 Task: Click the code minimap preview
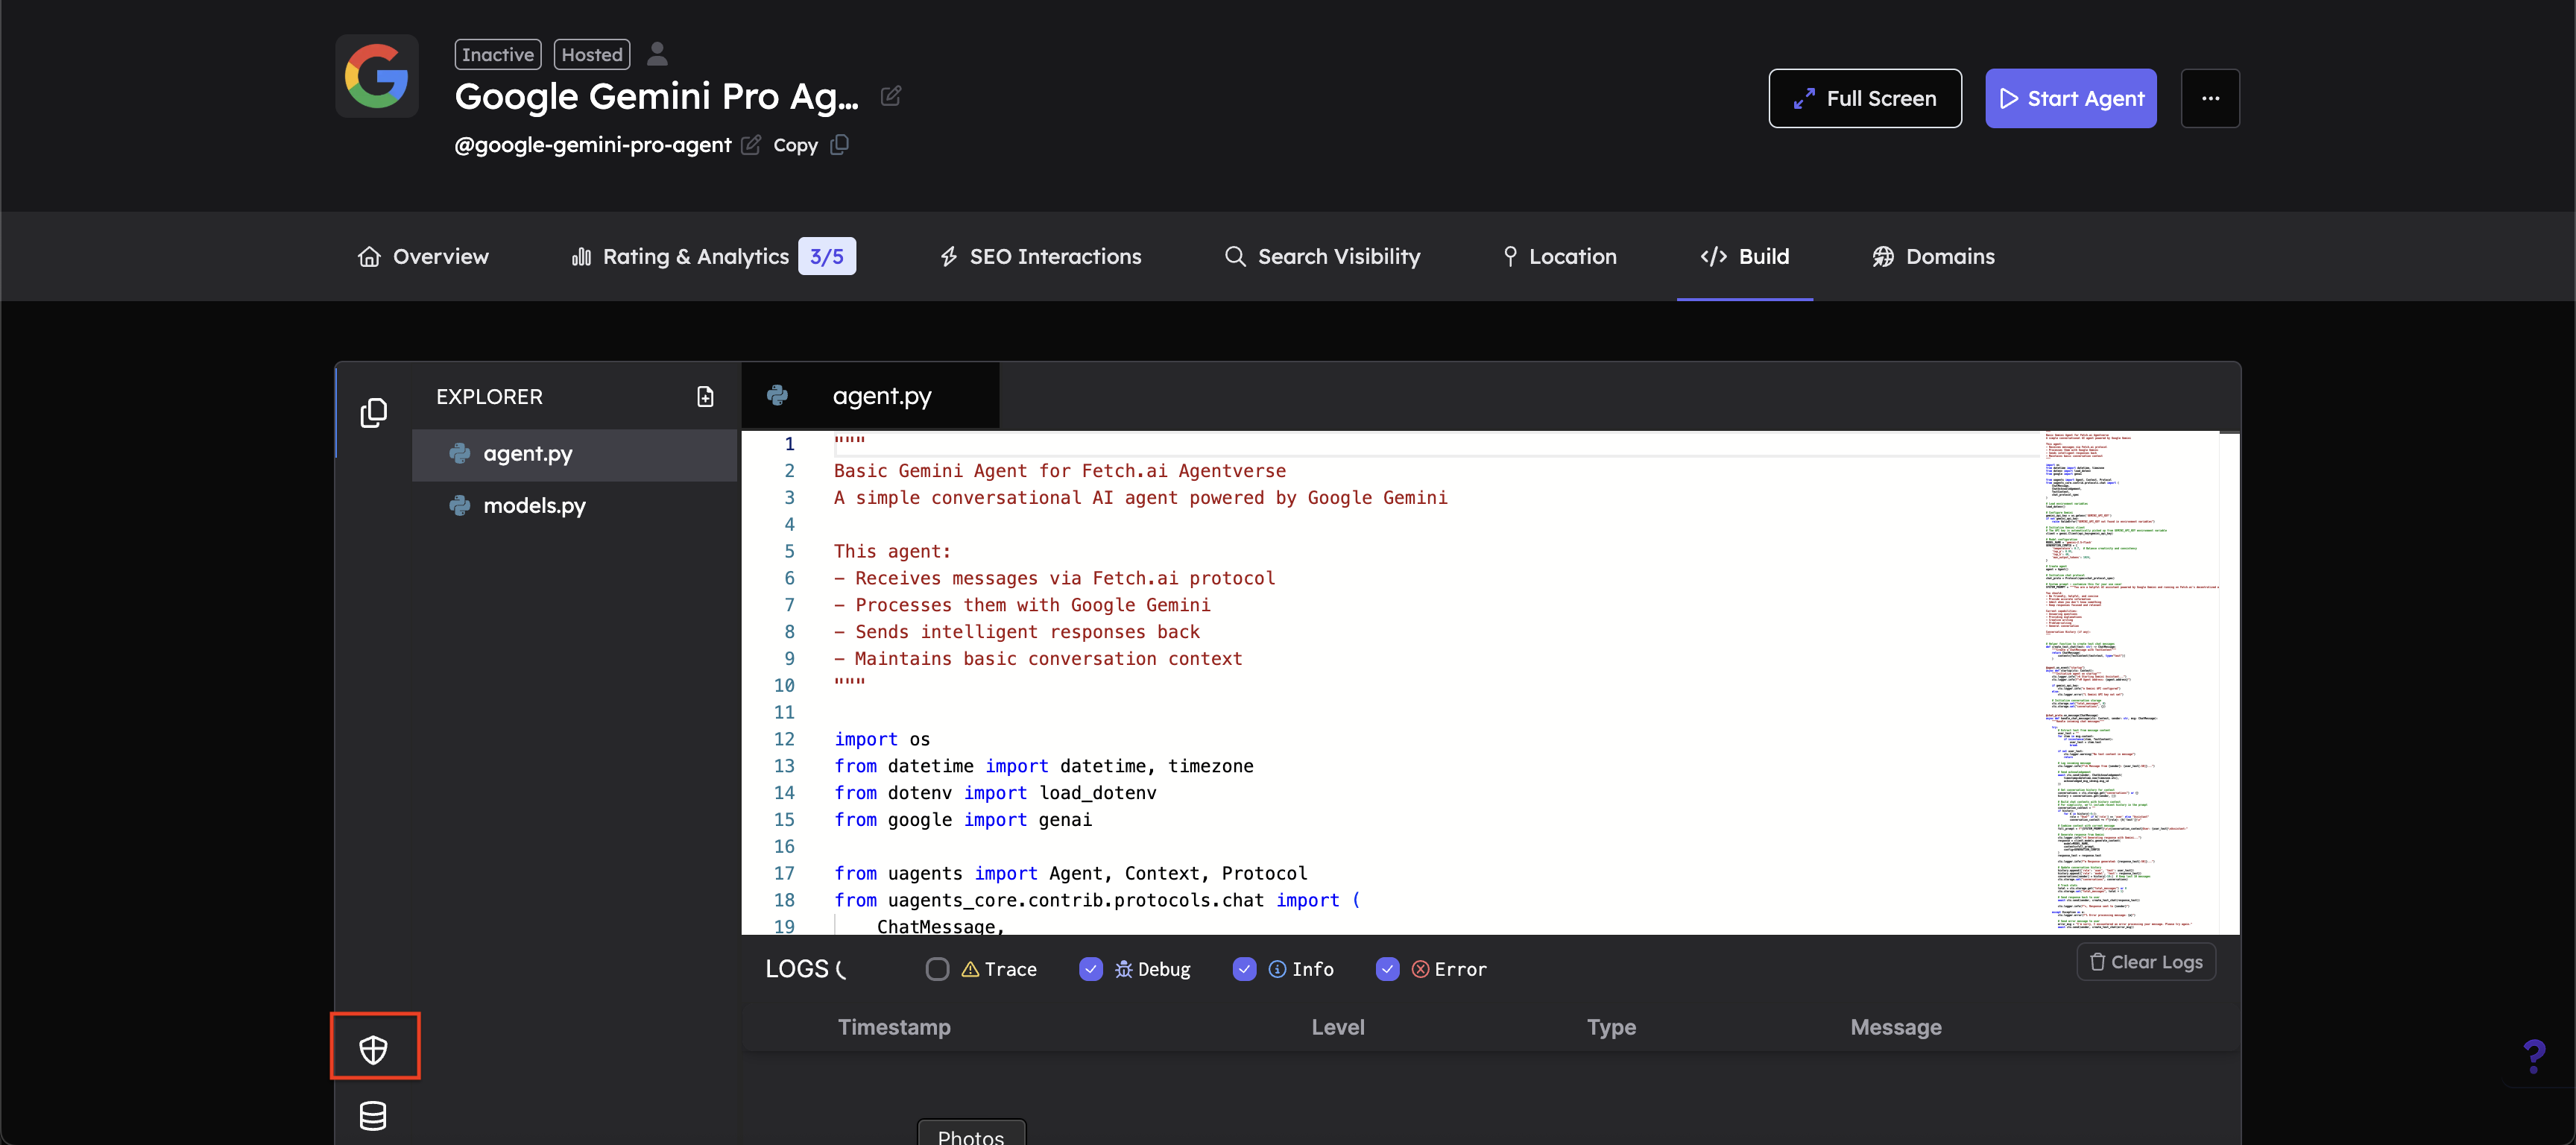tap(2126, 680)
